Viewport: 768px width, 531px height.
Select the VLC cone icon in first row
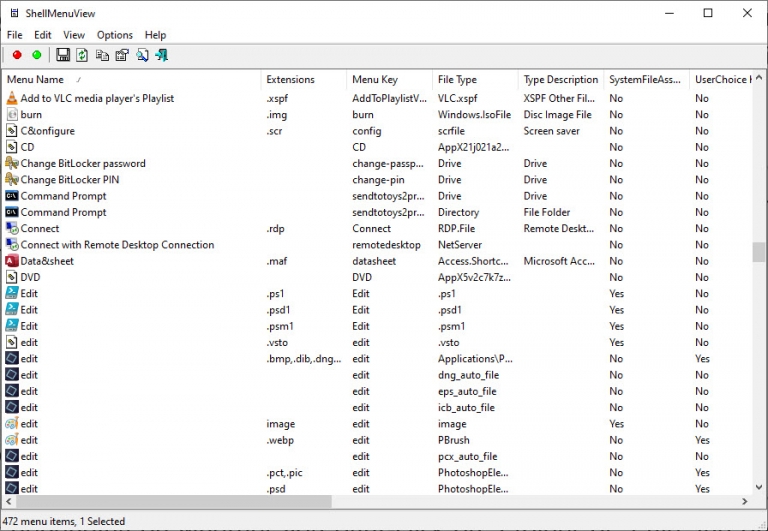pyautogui.click(x=12, y=98)
